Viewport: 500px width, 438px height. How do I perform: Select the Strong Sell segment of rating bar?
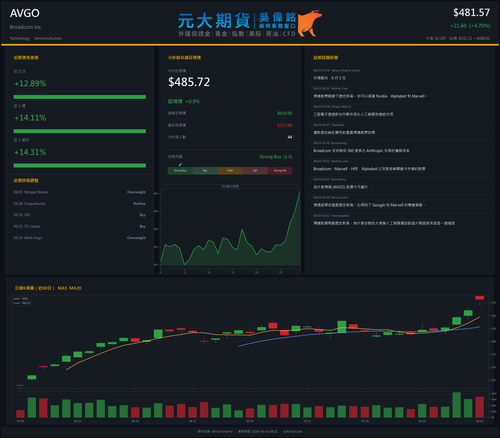pyautogui.click(x=280, y=171)
